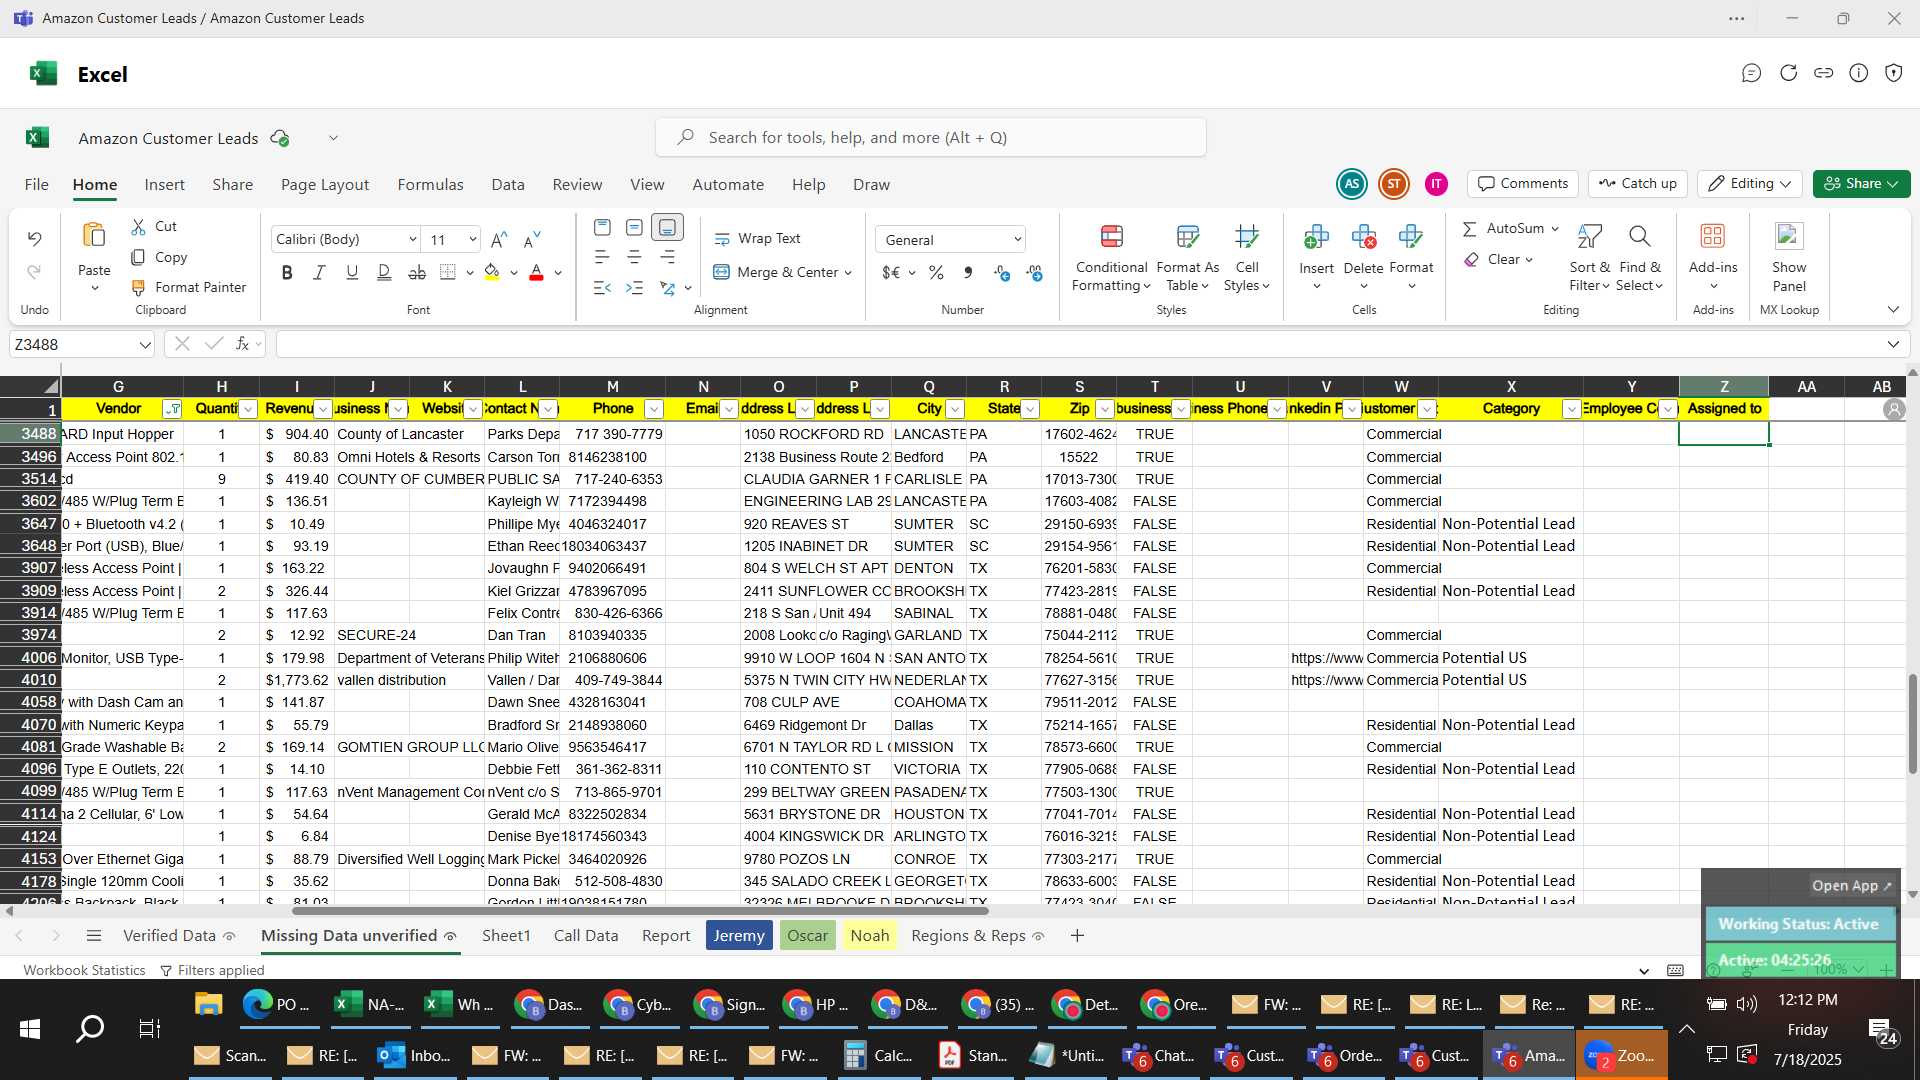This screenshot has height=1080, width=1920.
Task: Click the Insert cells icon
Action: [x=1316, y=237]
